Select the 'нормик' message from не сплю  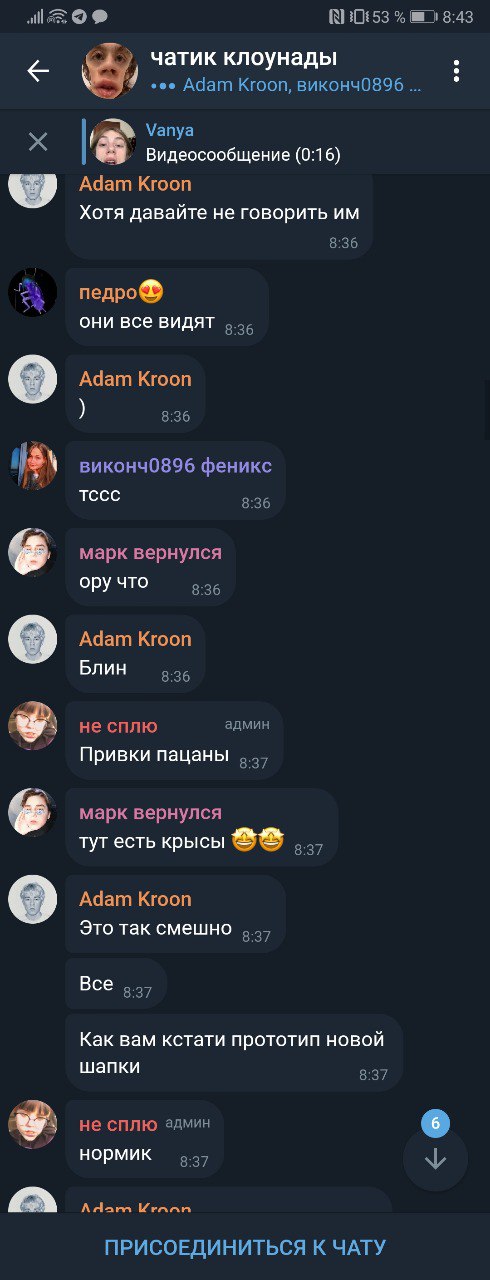[144, 1140]
